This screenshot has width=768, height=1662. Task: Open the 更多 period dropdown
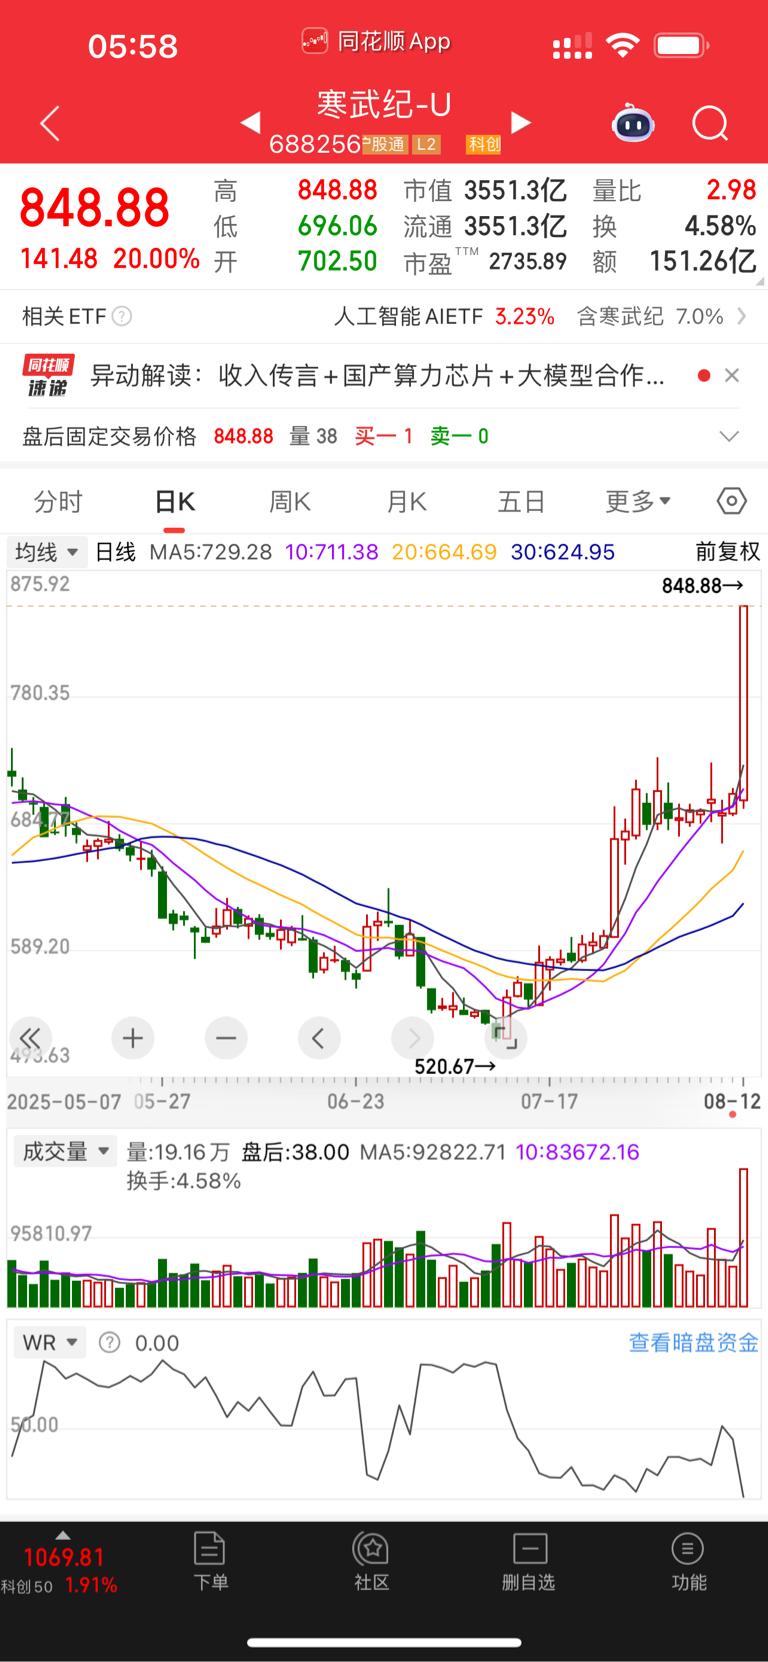click(638, 501)
